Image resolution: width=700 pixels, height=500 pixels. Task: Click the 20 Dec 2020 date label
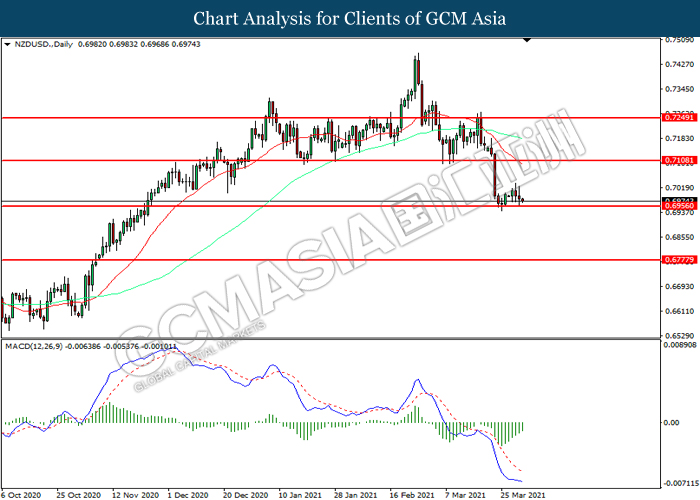pos(245,495)
